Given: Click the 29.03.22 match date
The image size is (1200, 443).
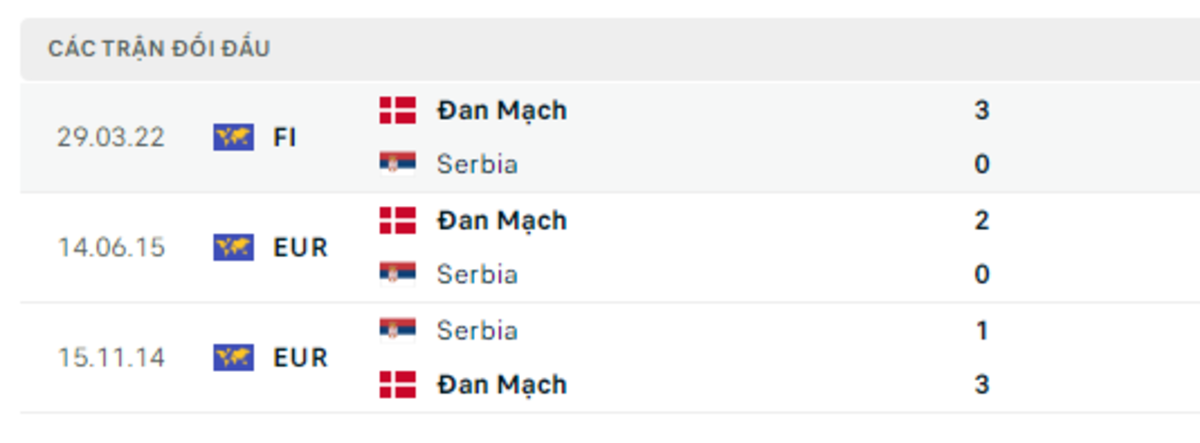Looking at the screenshot, I should point(110,137).
